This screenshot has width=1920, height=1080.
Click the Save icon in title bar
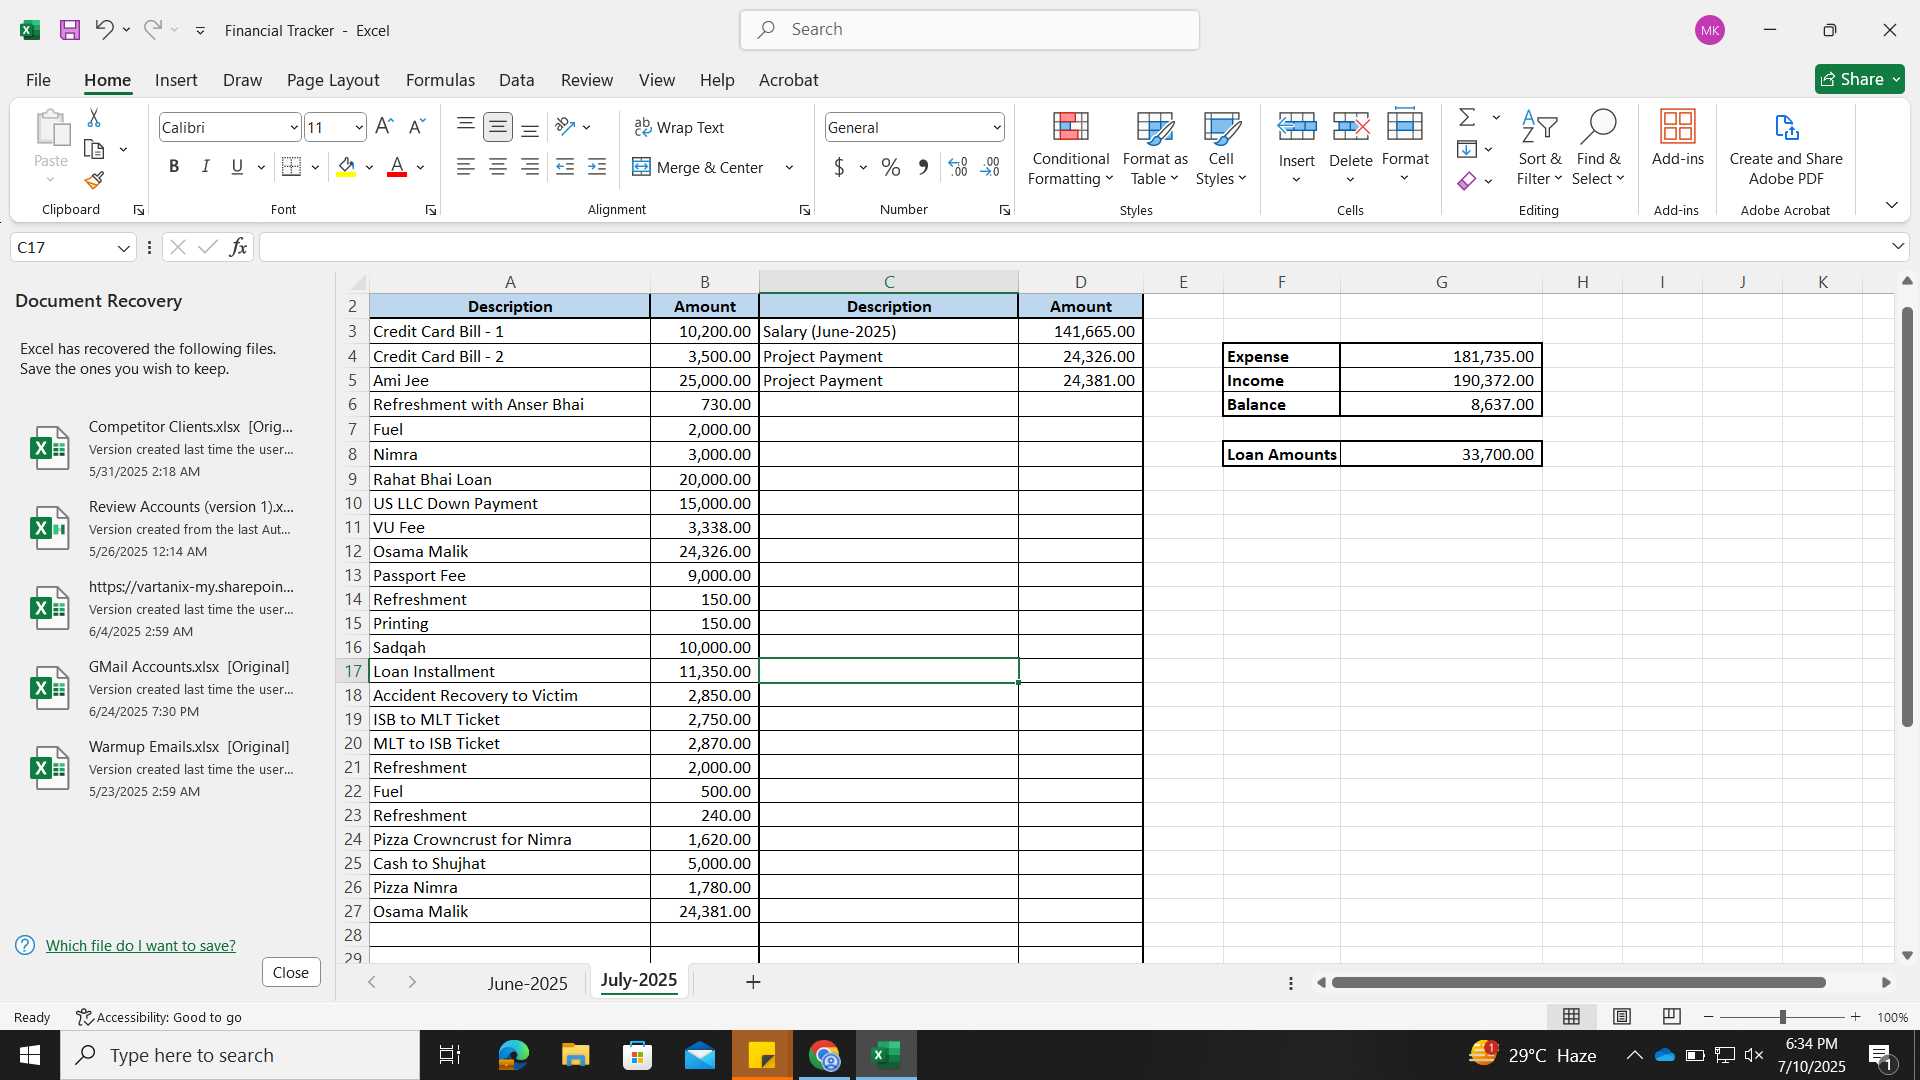coord(69,30)
